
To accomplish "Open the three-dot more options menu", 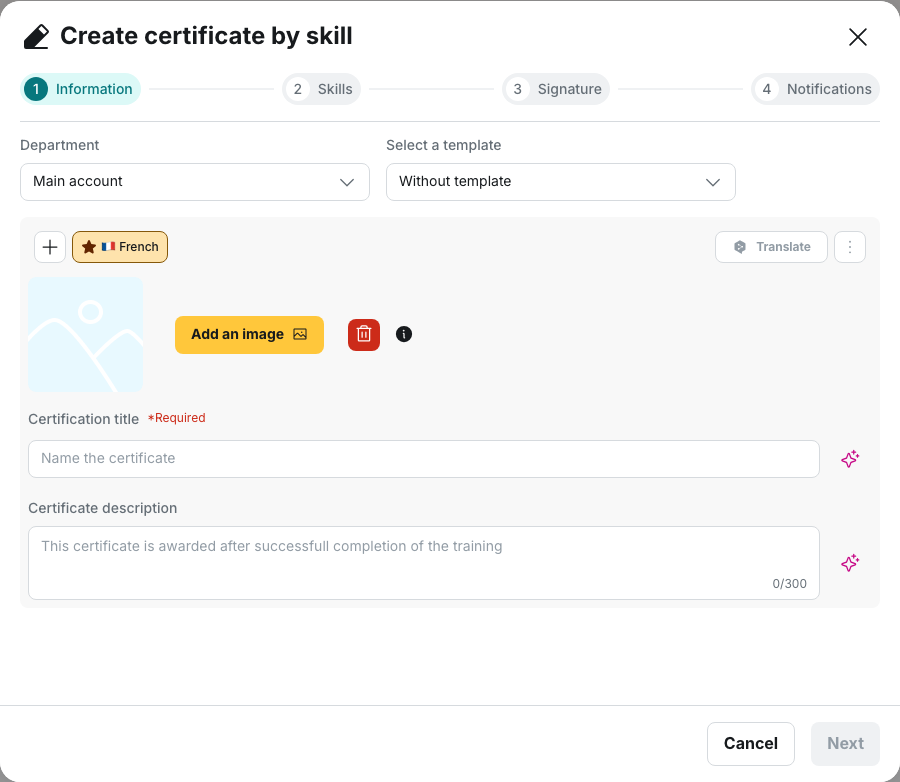I will [x=849, y=247].
